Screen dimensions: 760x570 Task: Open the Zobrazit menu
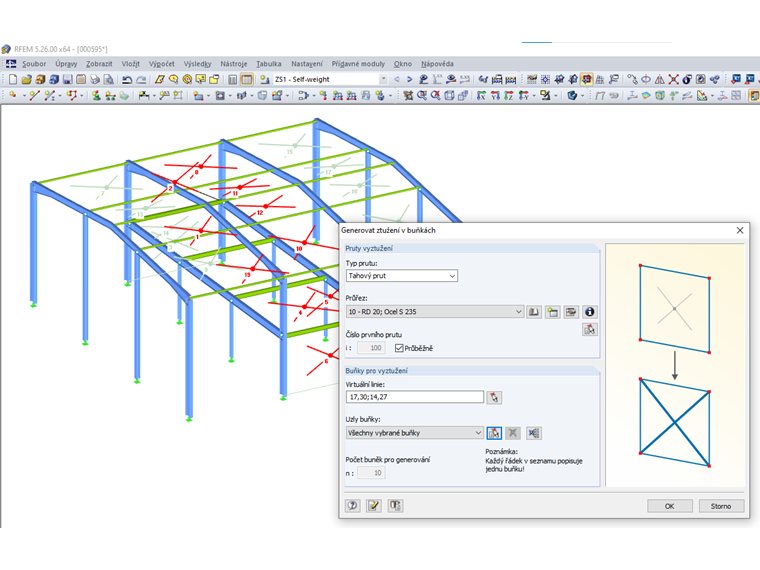pyautogui.click(x=99, y=63)
